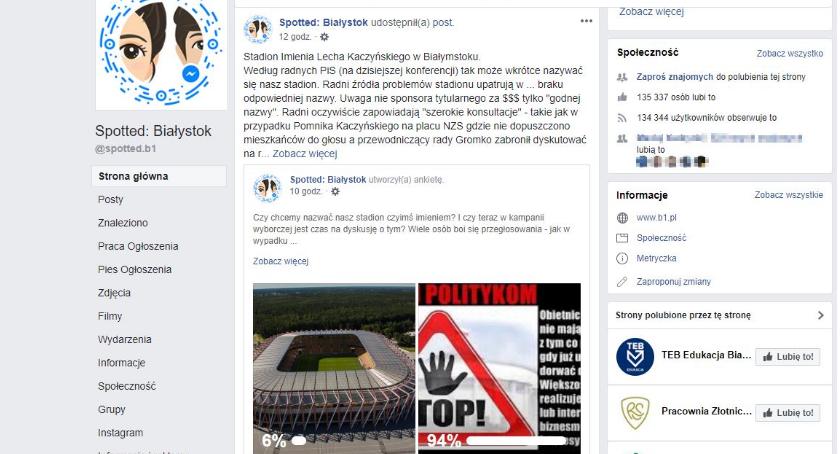Click Zaproś znajomych link
The height and width of the screenshot is (454, 840).
pos(674,77)
